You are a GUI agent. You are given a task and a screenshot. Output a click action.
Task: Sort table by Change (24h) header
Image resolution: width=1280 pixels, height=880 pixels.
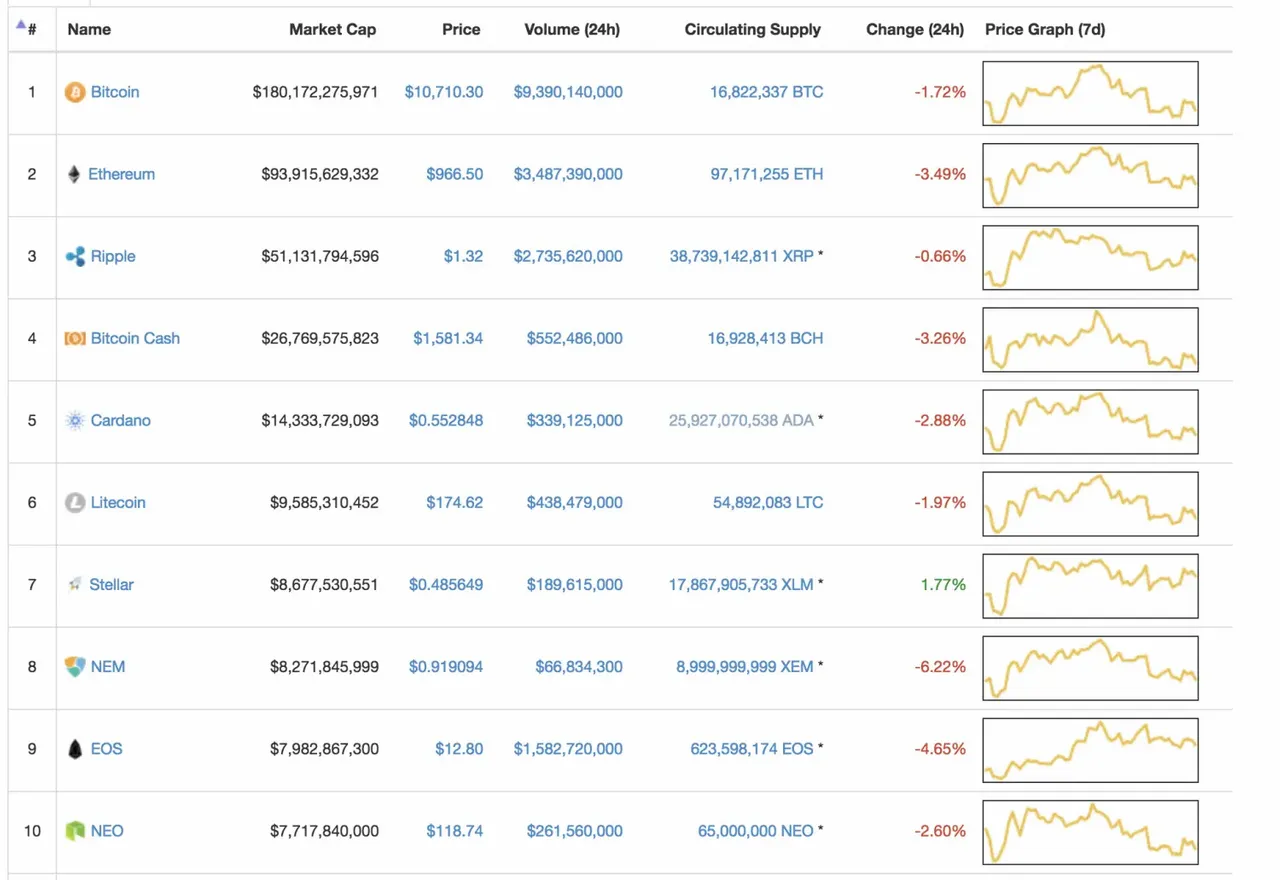tap(915, 29)
